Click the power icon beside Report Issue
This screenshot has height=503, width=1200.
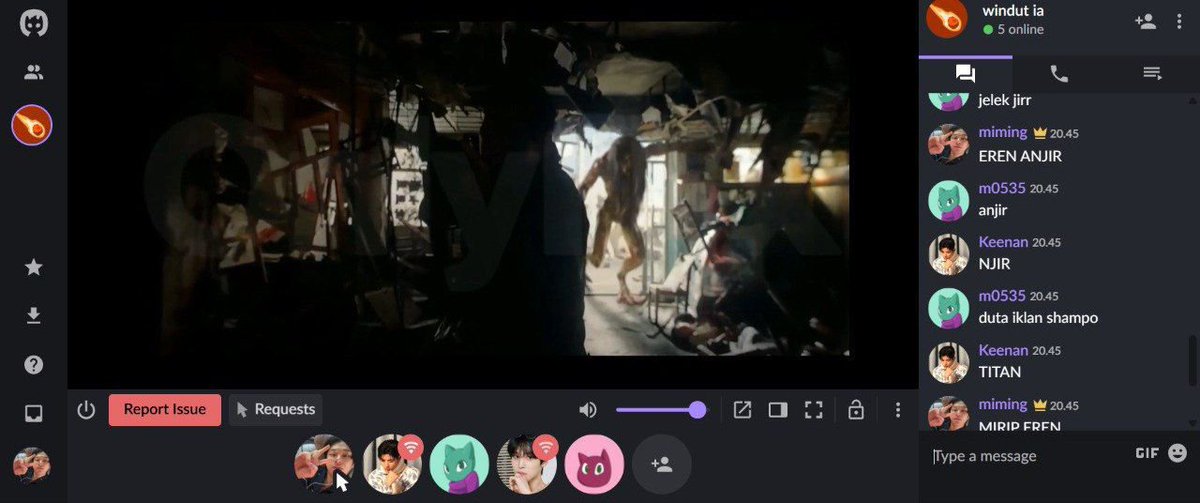[x=86, y=410]
